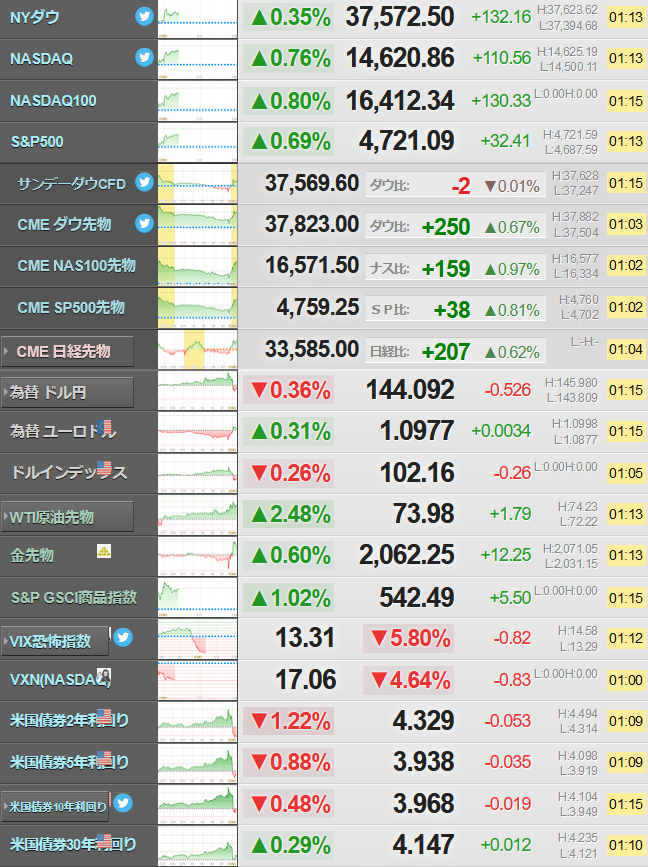Click Twitter icon in NYダウ row

click(x=144, y=17)
